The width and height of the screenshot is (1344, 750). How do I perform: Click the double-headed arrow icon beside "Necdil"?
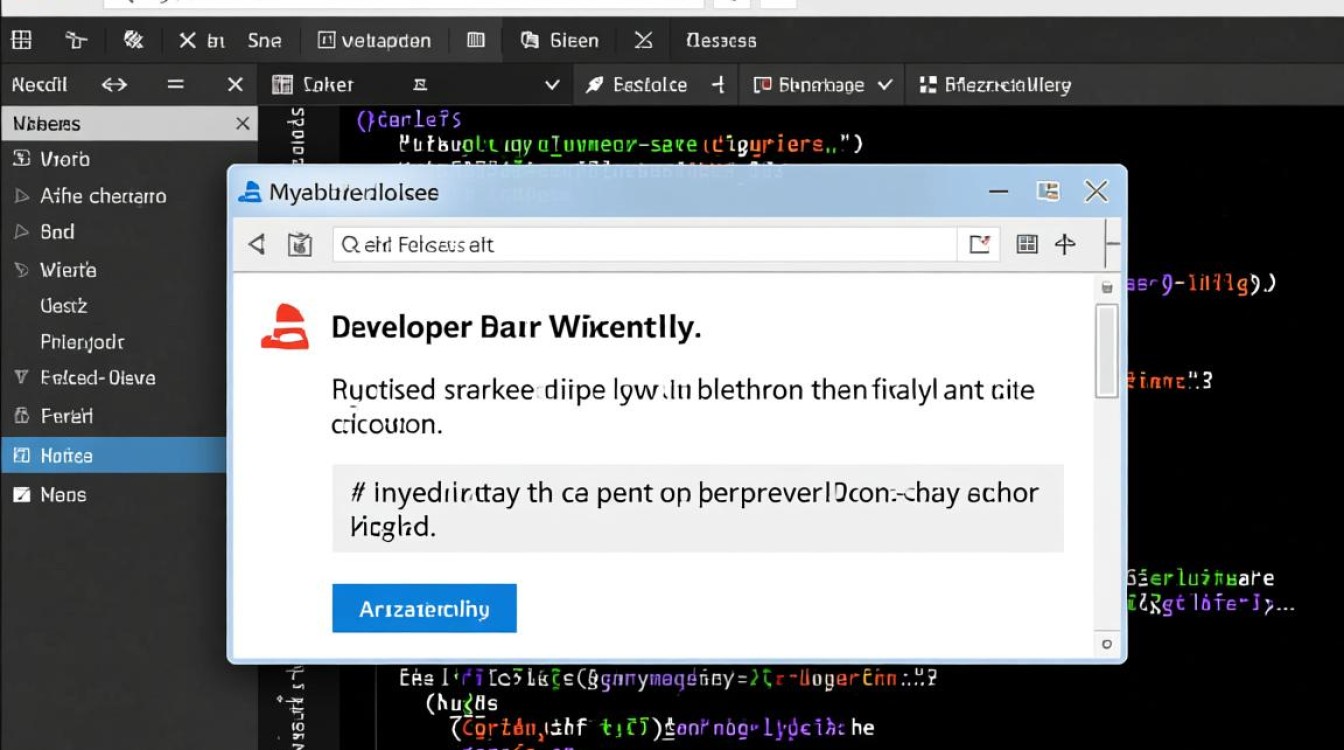tap(115, 85)
